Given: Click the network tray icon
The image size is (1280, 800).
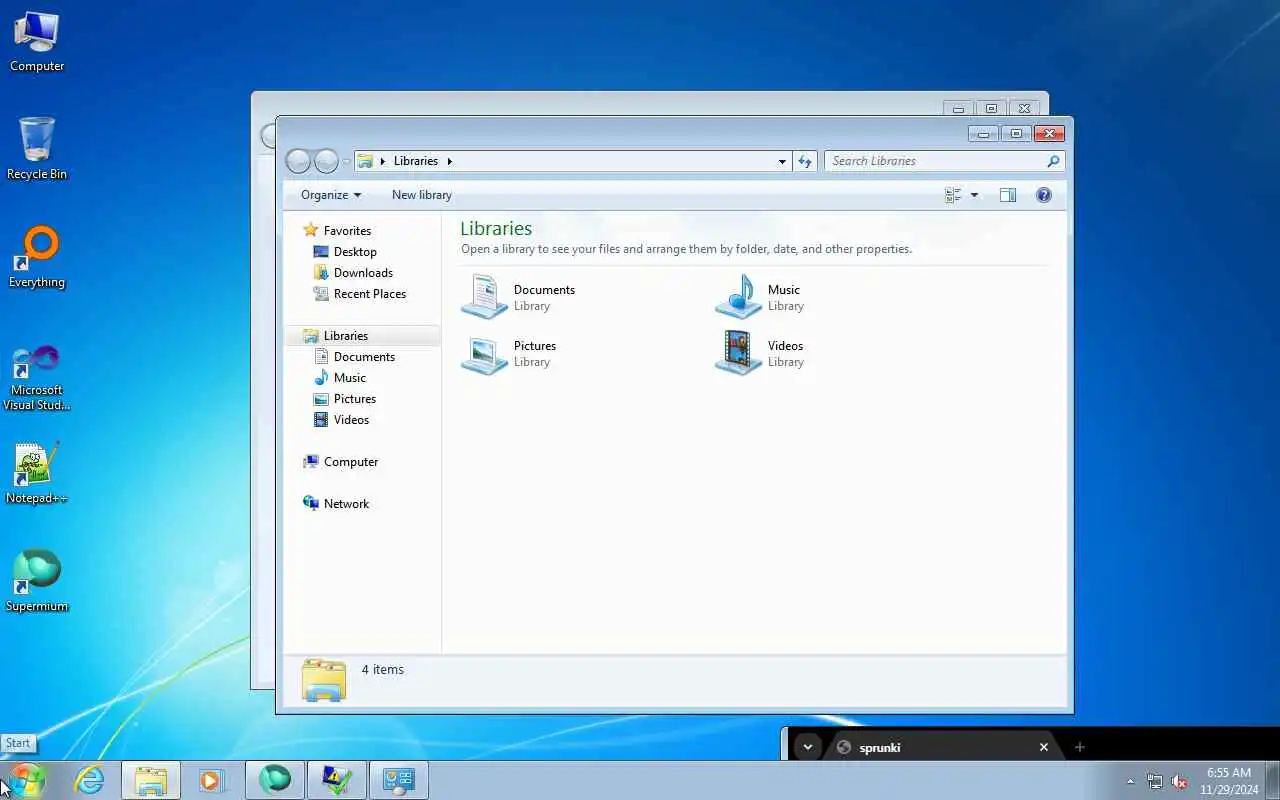Looking at the screenshot, I should click(1155, 781).
